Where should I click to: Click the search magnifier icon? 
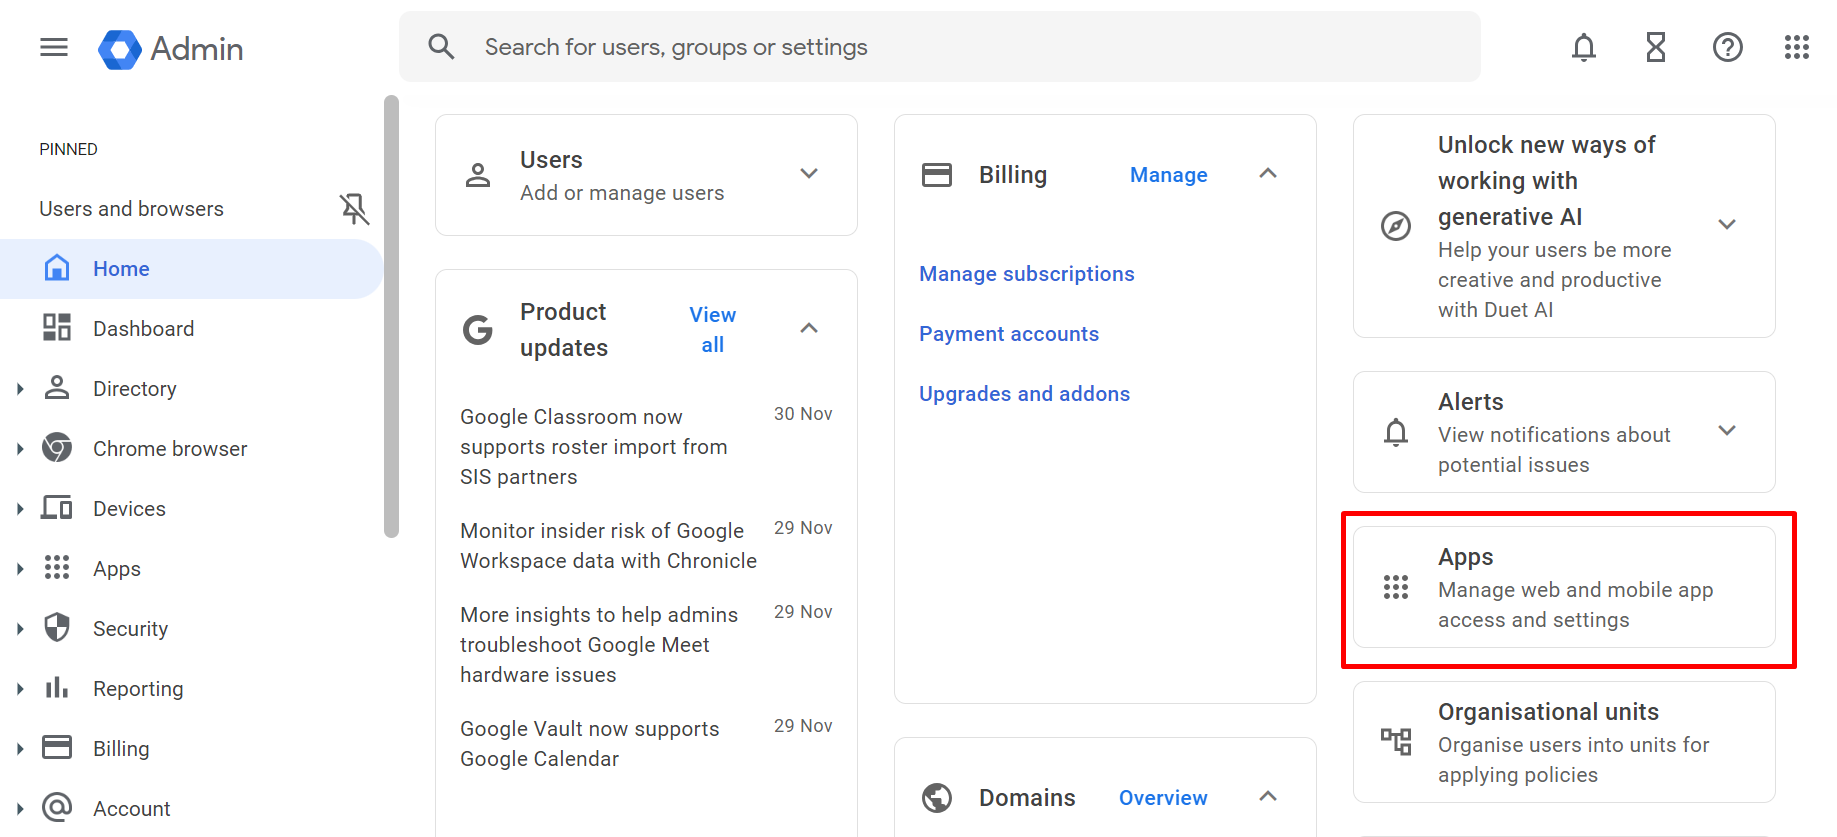pos(441,46)
